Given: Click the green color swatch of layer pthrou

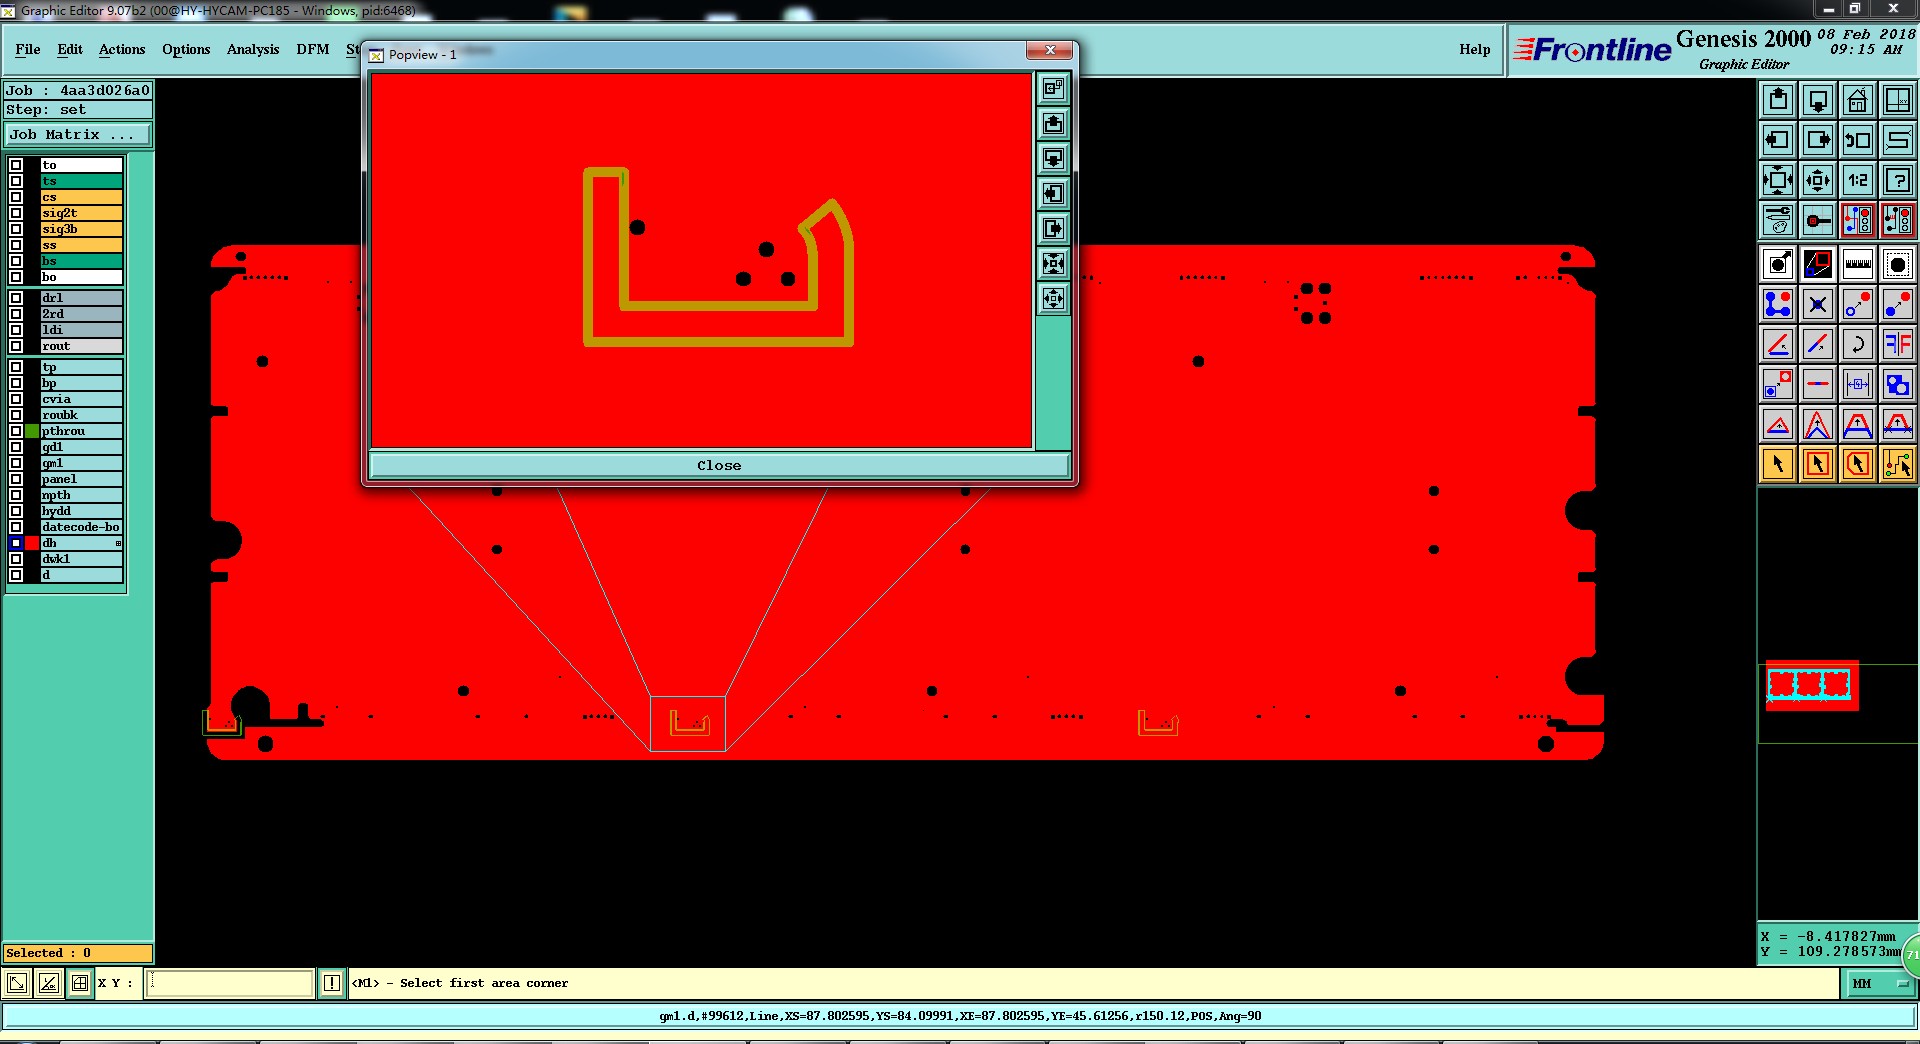Looking at the screenshot, I should point(32,431).
